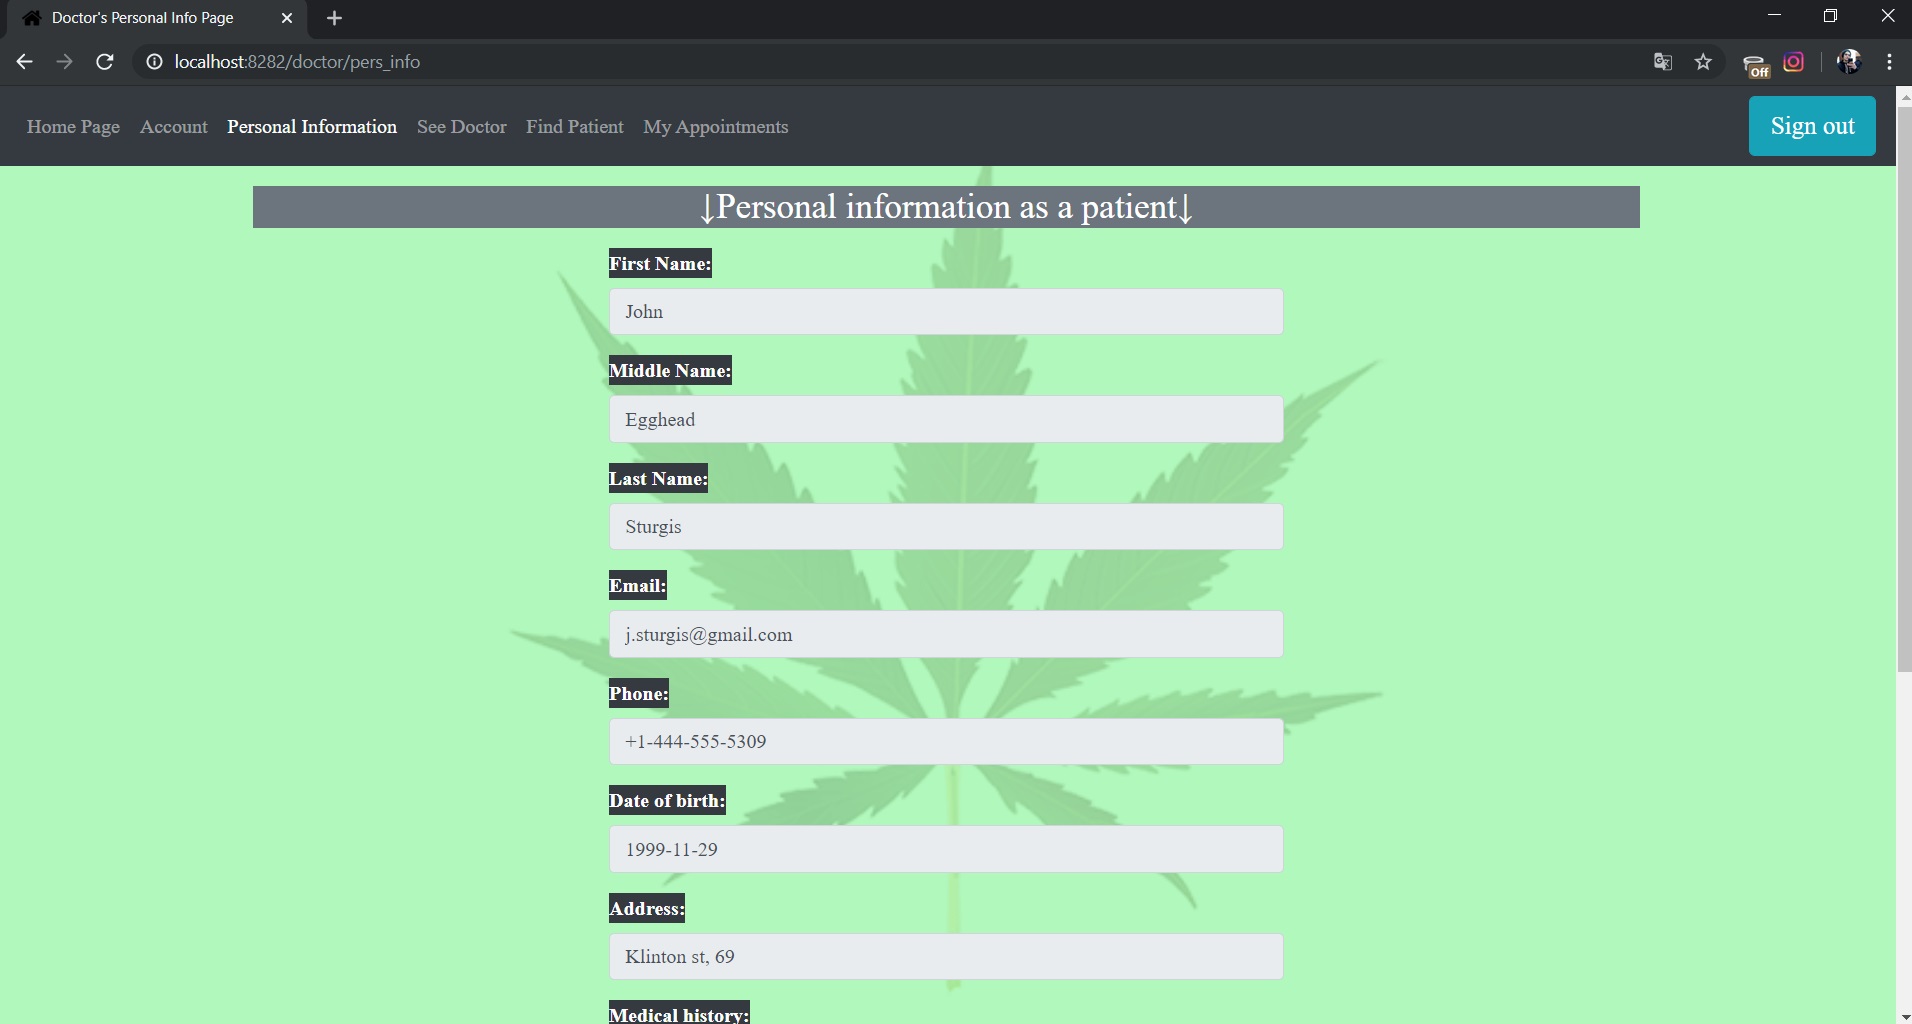Screen dimensions: 1912x1024
Task: Go back to the previous page
Action: [x=25, y=62]
